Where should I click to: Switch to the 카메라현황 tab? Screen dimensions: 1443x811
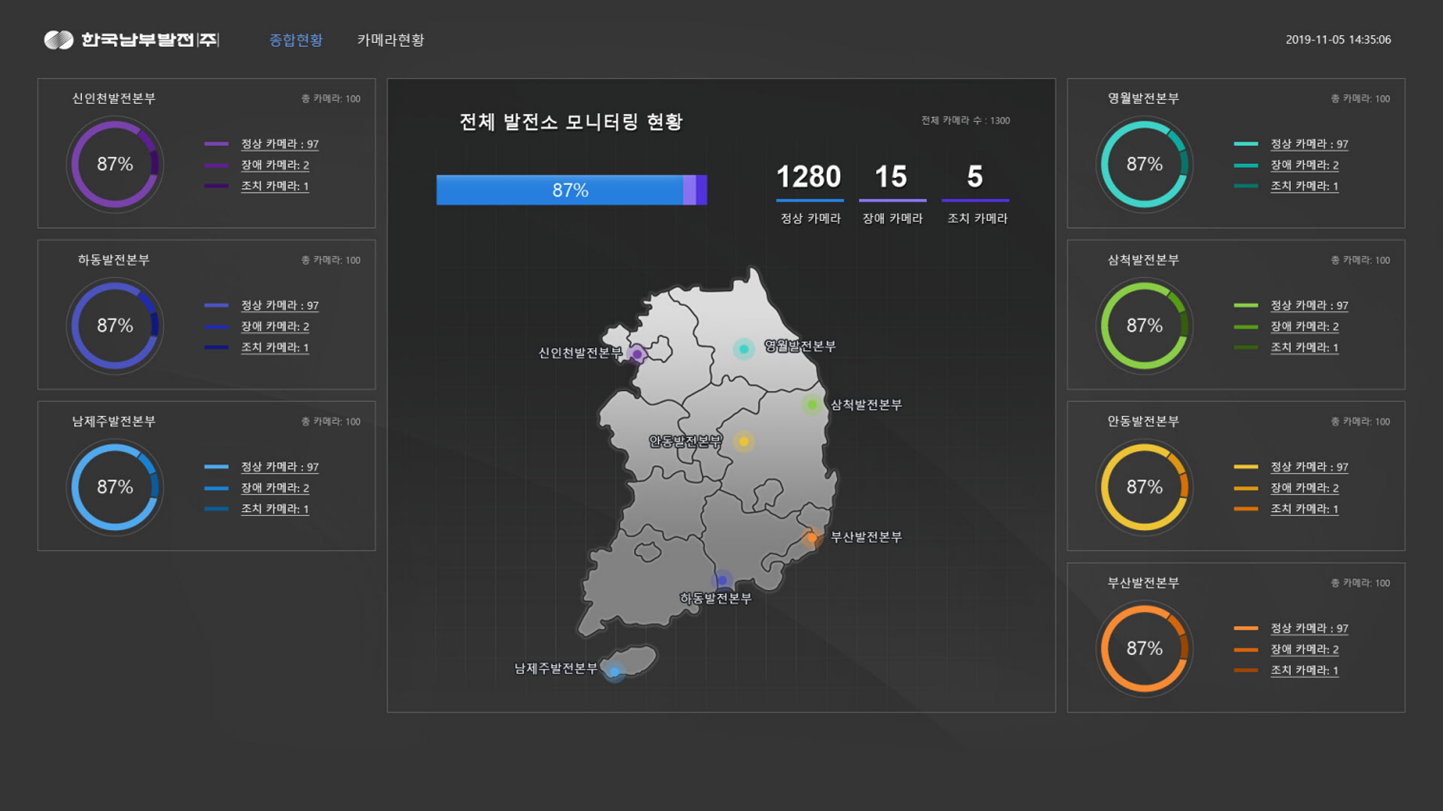(390, 40)
